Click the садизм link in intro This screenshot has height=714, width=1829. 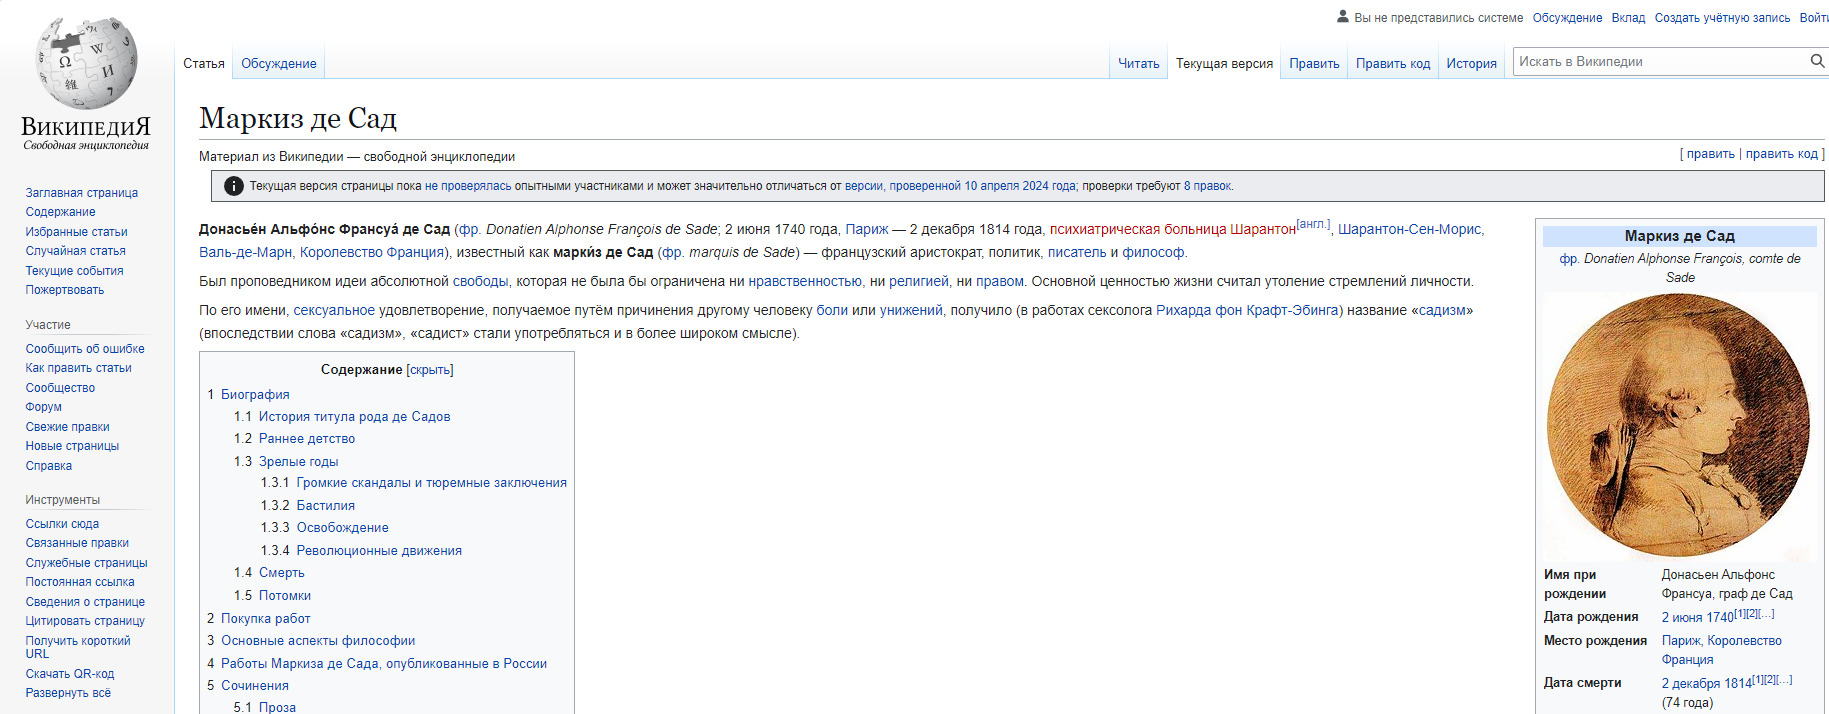tap(1443, 311)
